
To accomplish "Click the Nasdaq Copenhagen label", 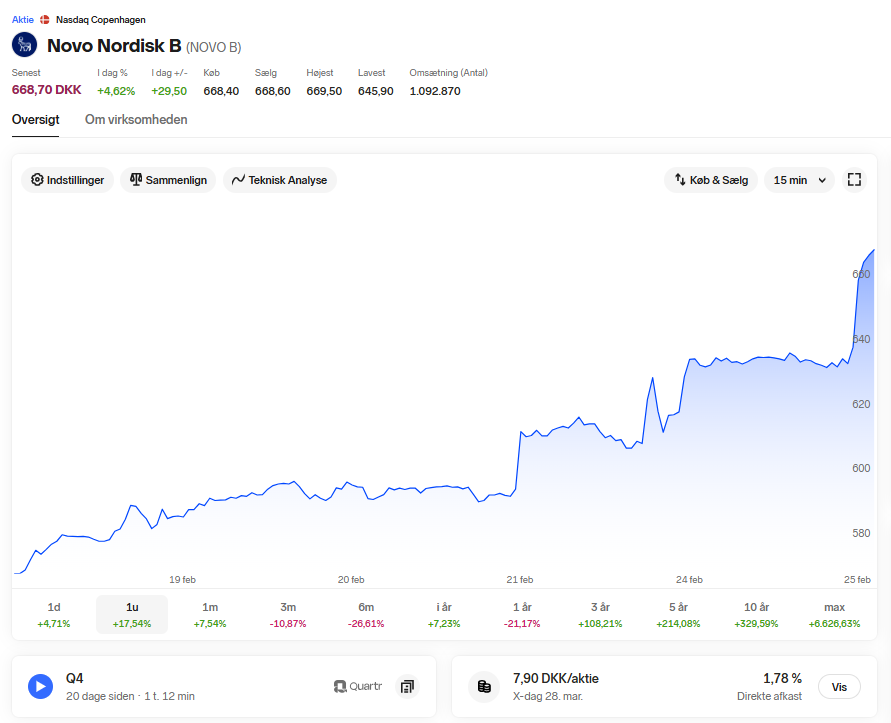I will coord(101,20).
